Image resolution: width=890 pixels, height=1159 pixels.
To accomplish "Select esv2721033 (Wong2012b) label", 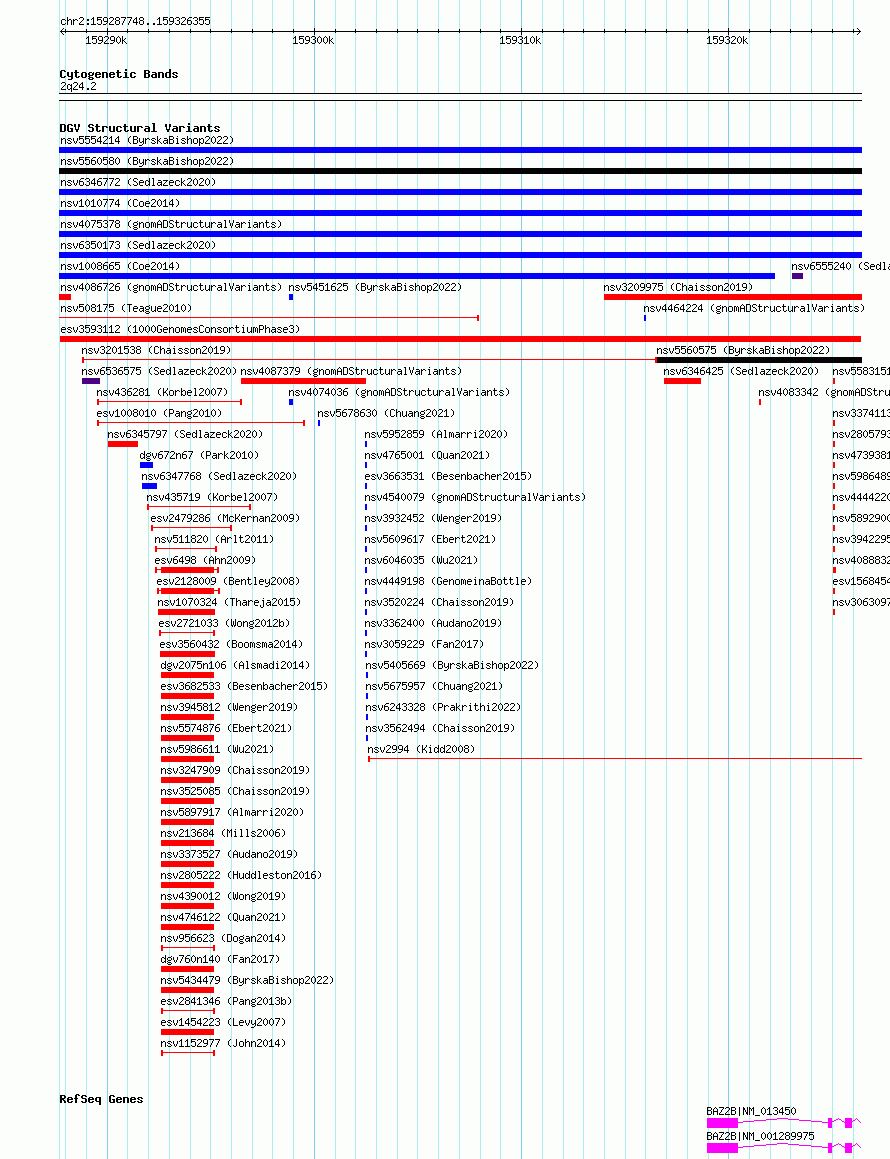I will pyautogui.click(x=225, y=623).
